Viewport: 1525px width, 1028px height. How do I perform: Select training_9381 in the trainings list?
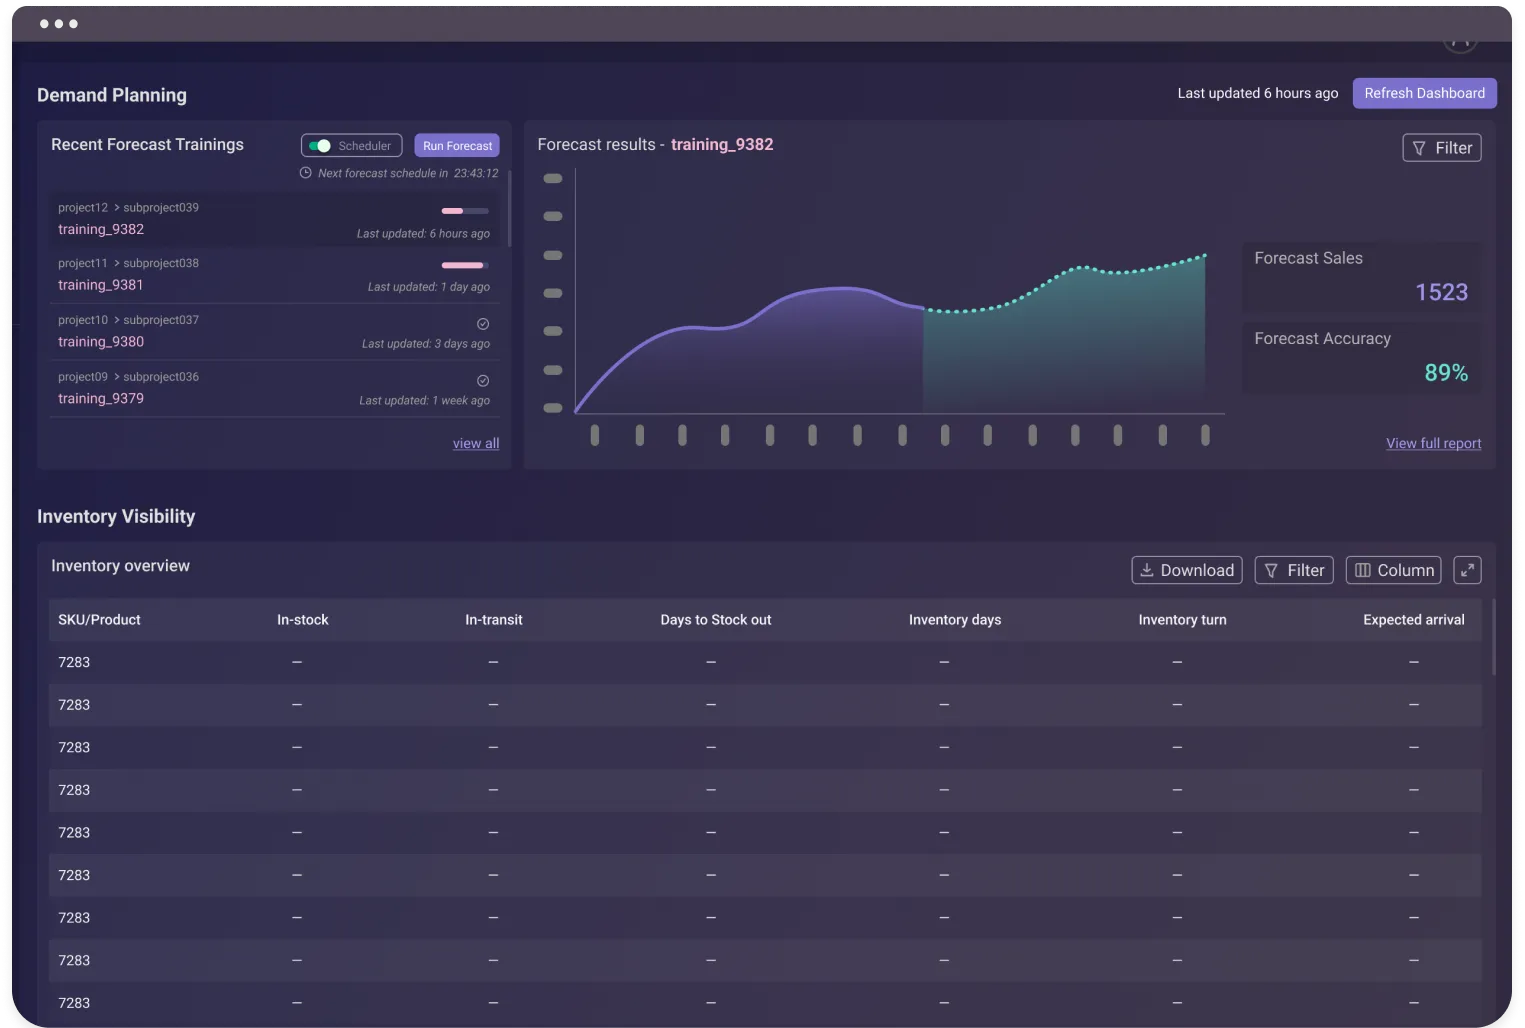point(101,285)
